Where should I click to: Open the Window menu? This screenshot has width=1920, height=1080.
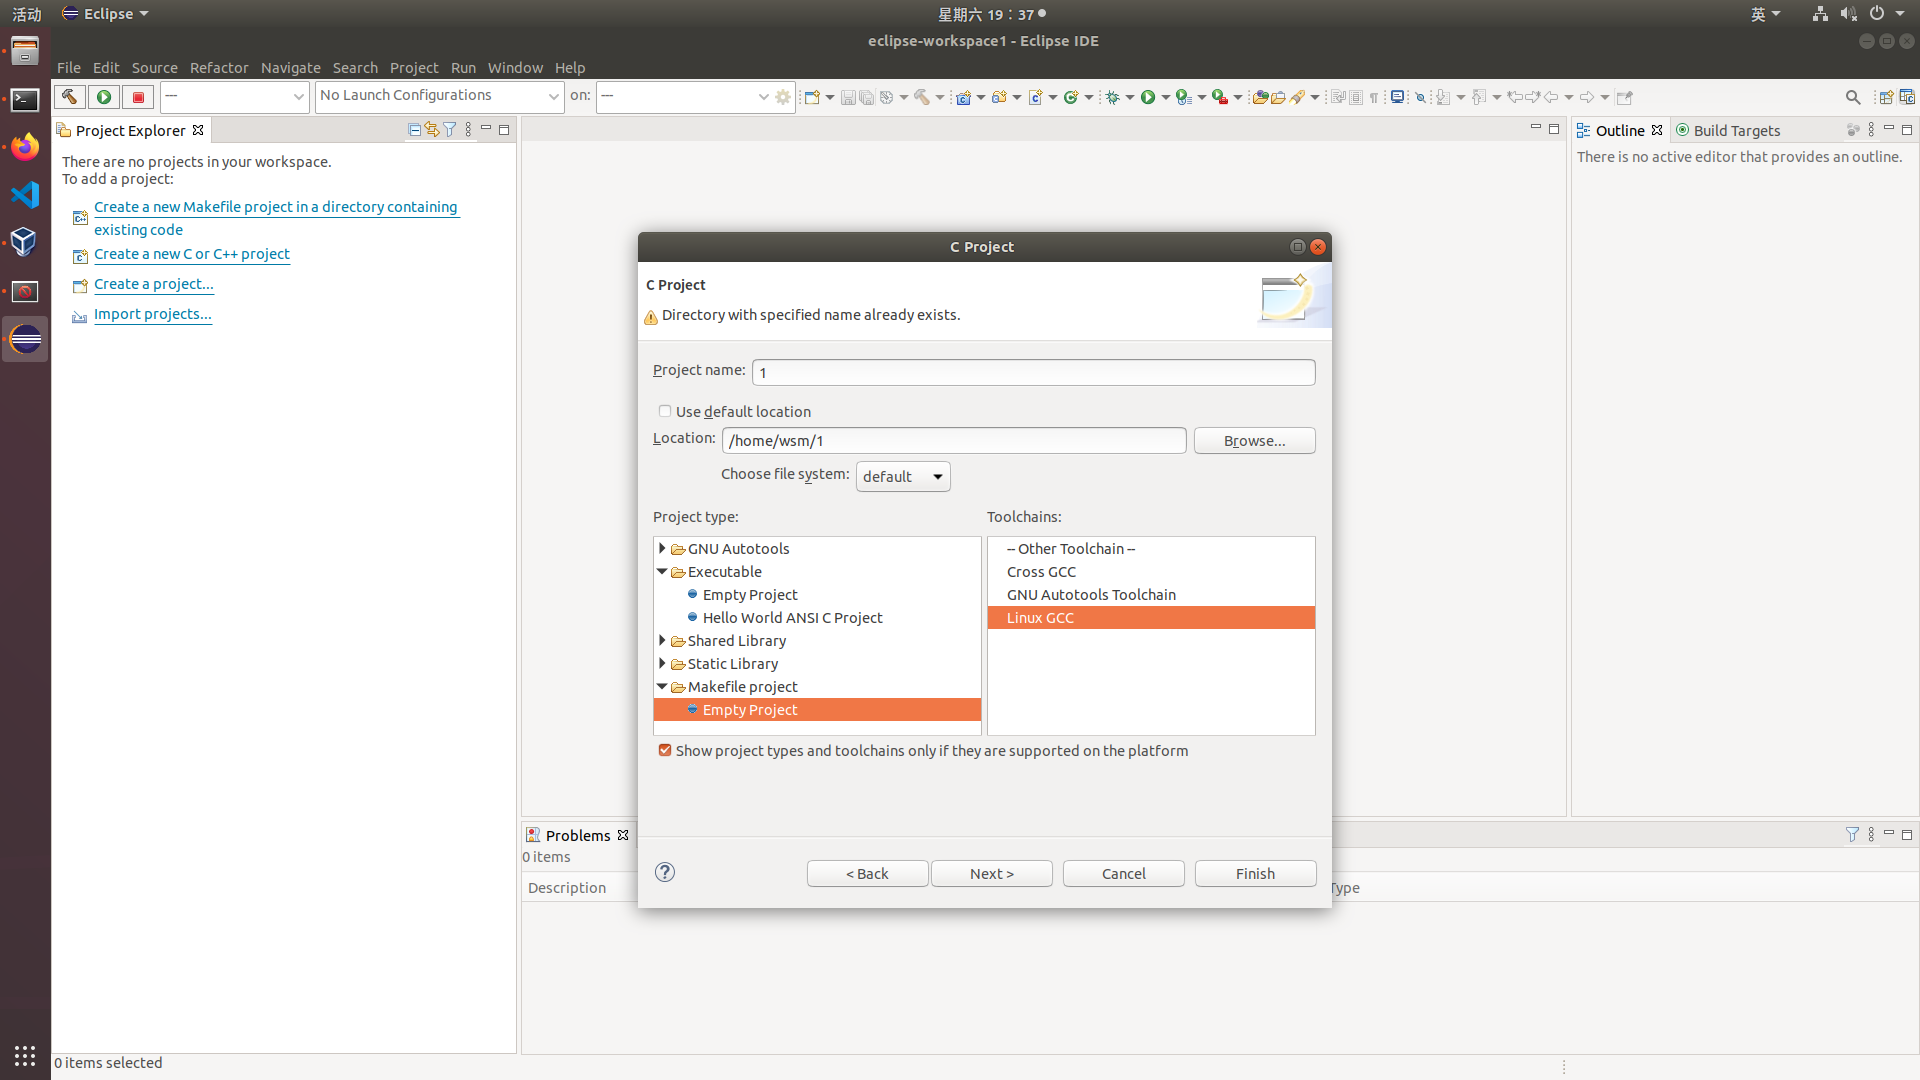click(x=515, y=68)
